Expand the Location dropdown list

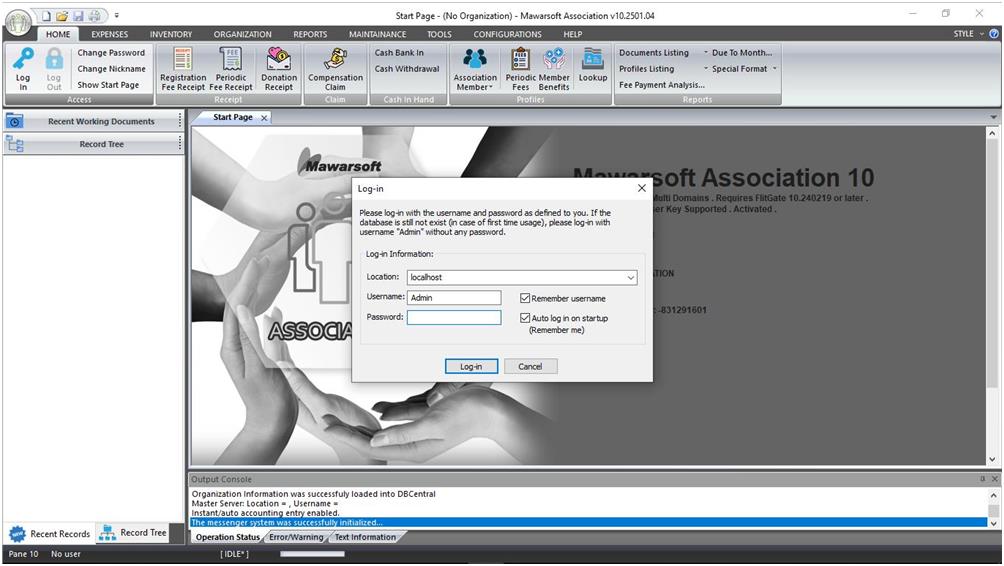(630, 278)
